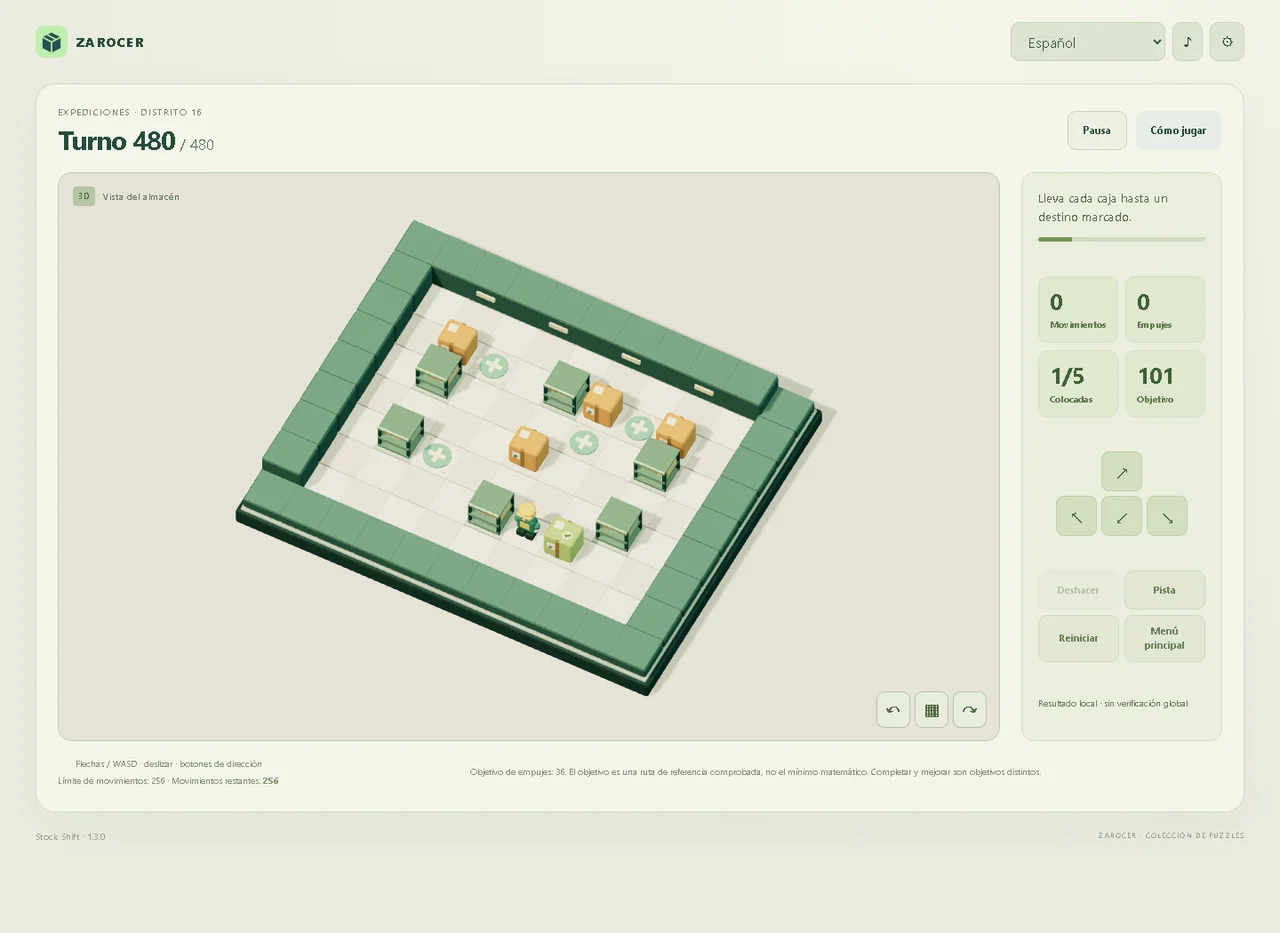Screen dimensions: 1280x933
Task: Move with the down-right arrow button
Action: click(x=1167, y=516)
